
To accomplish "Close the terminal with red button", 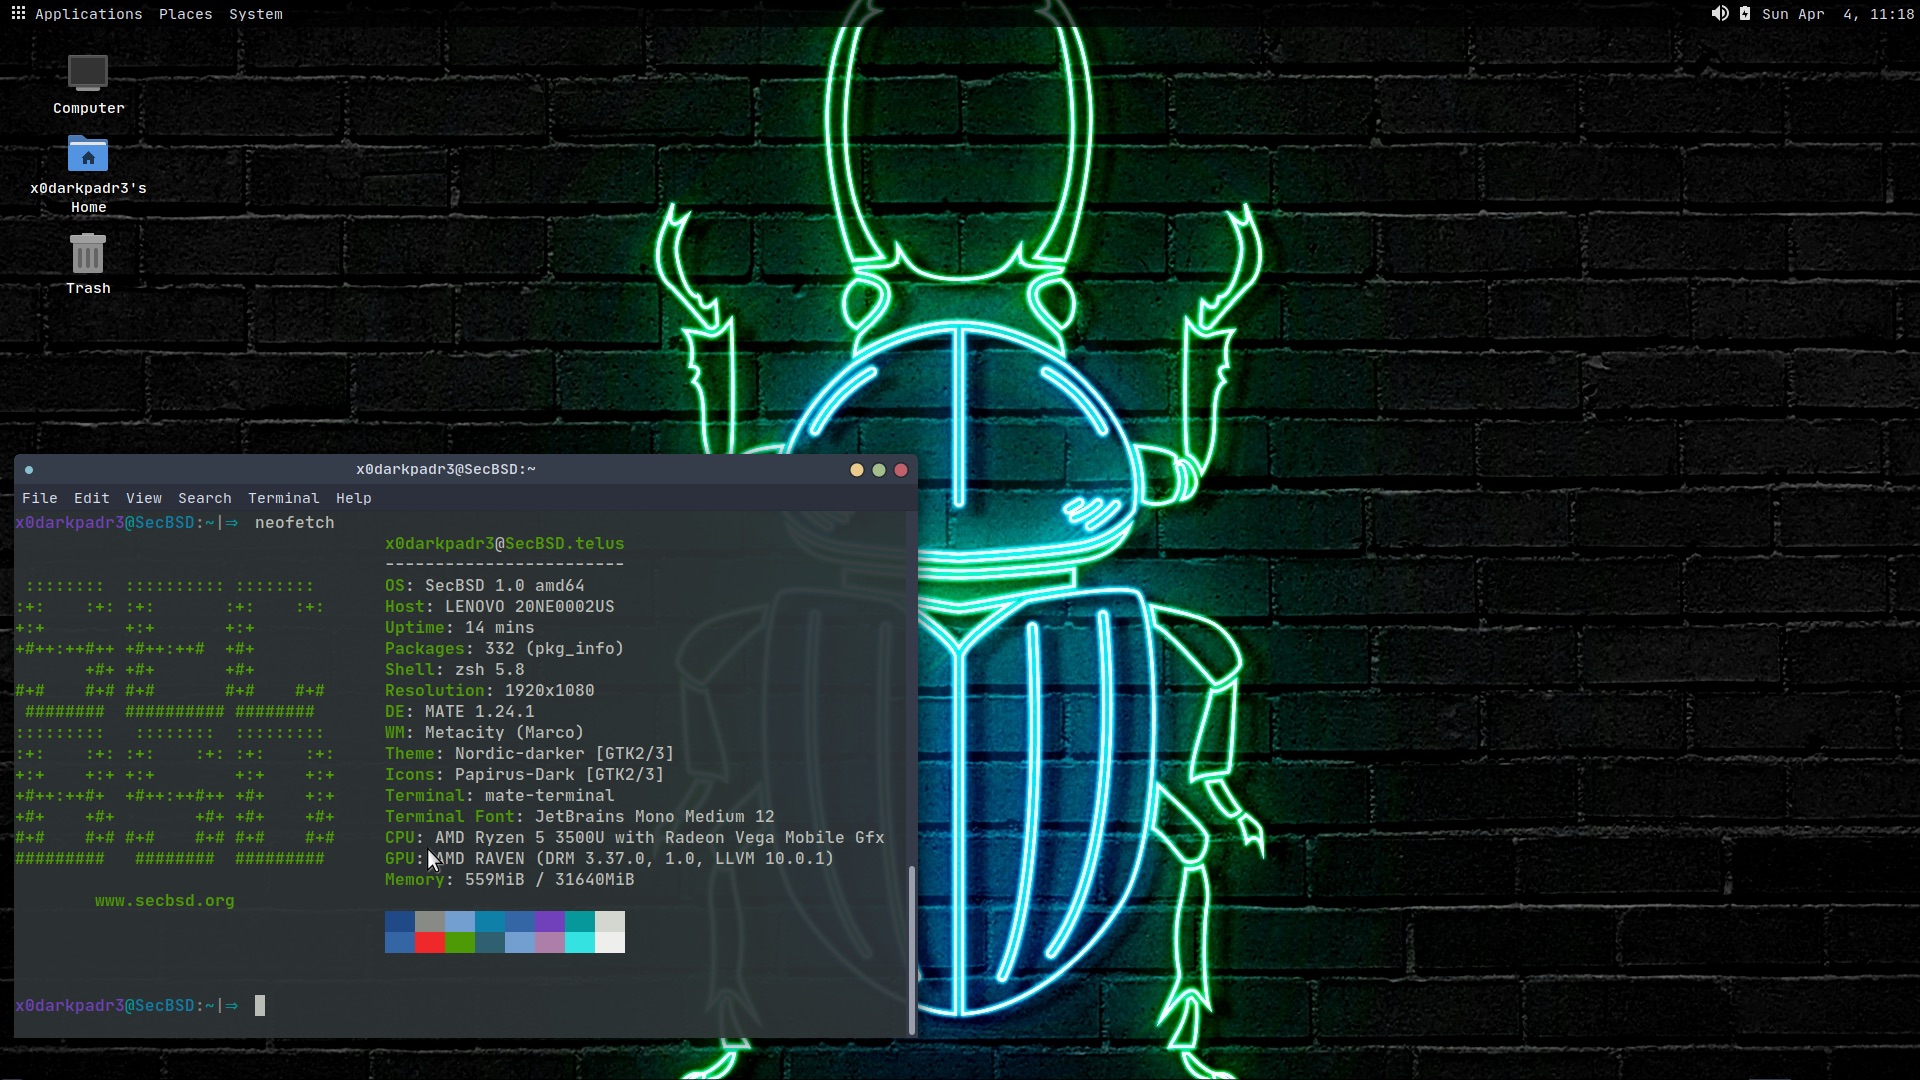I will point(901,470).
